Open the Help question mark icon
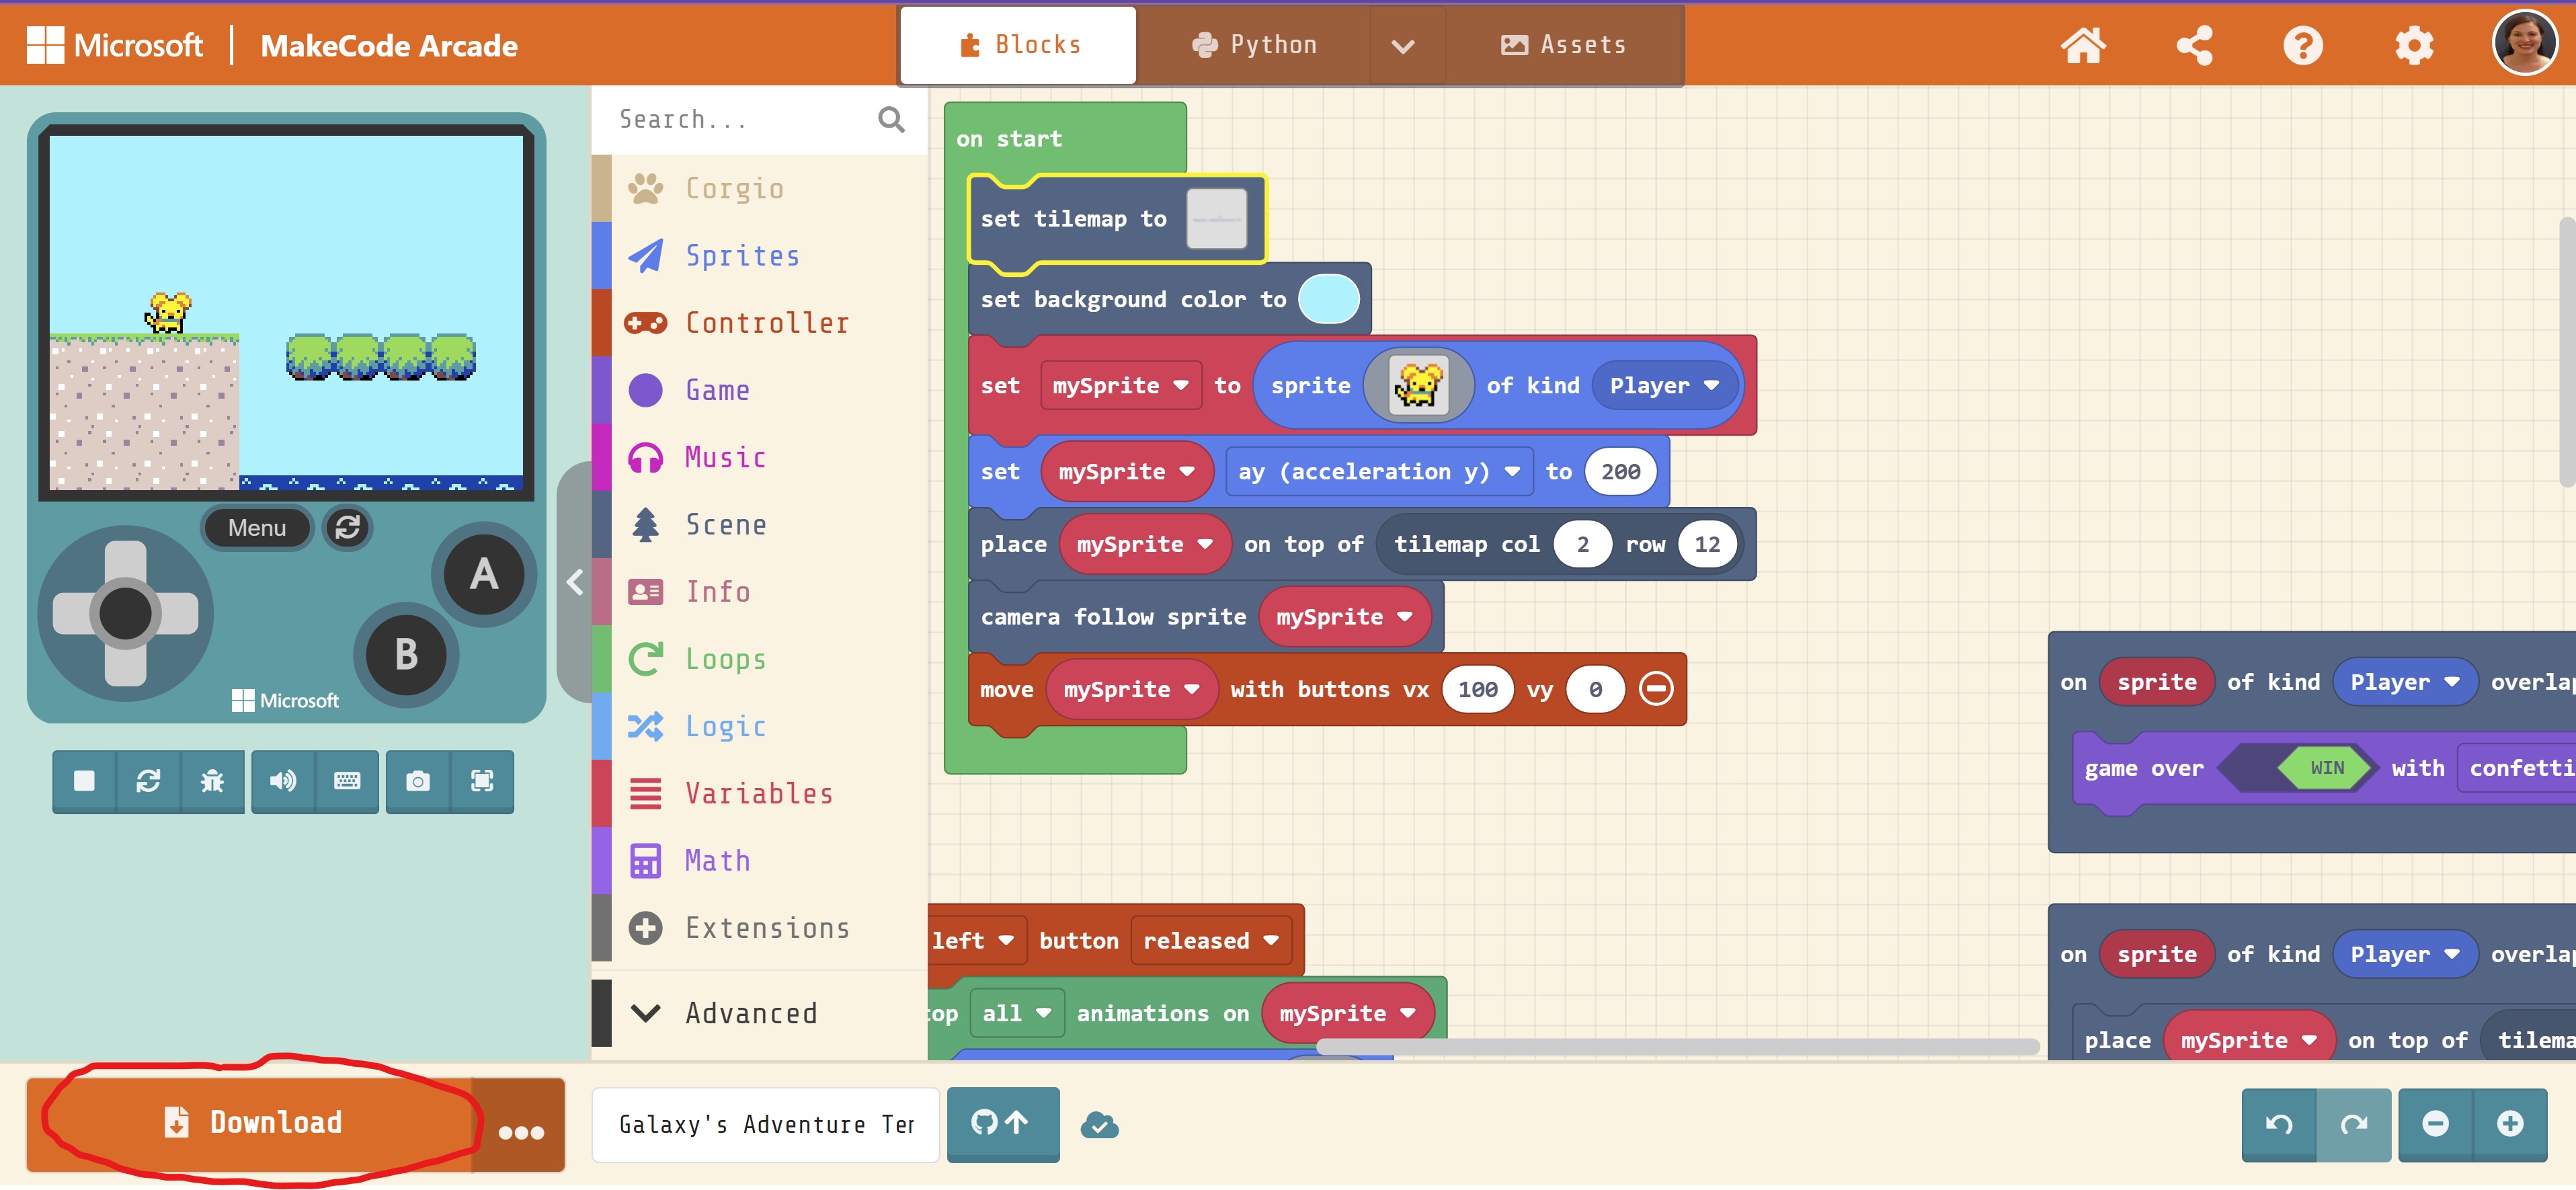Image resolution: width=2576 pixels, height=1190 pixels. 2303,46
